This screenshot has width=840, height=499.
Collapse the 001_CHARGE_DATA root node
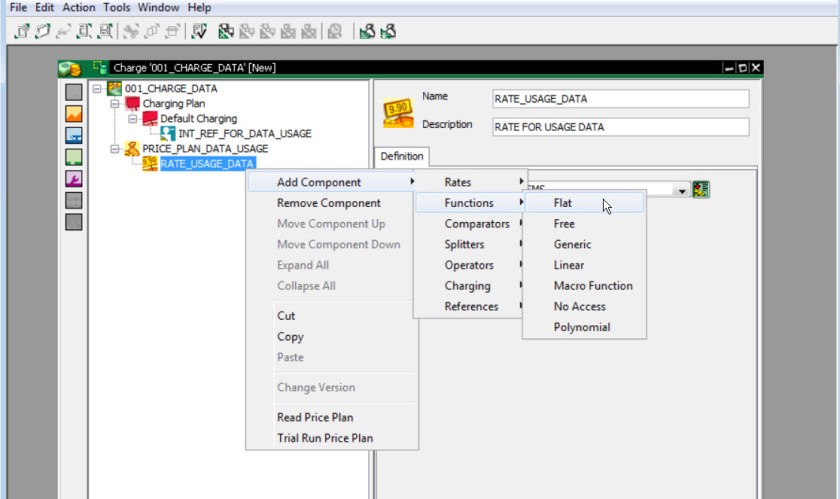97,89
